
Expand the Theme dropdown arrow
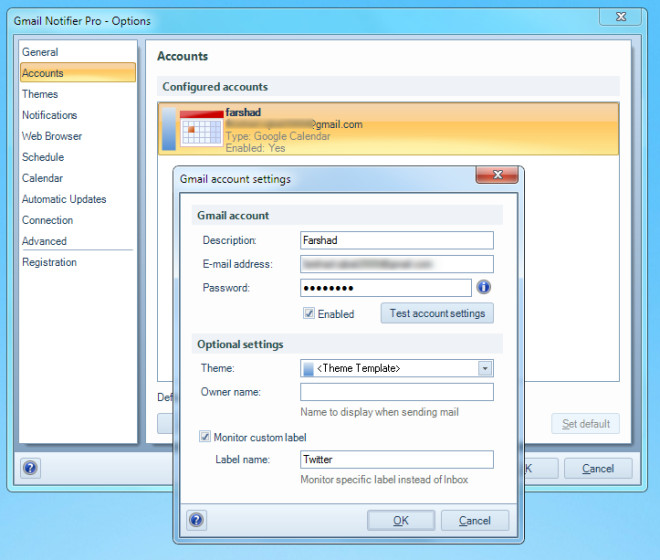pyautogui.click(x=485, y=368)
